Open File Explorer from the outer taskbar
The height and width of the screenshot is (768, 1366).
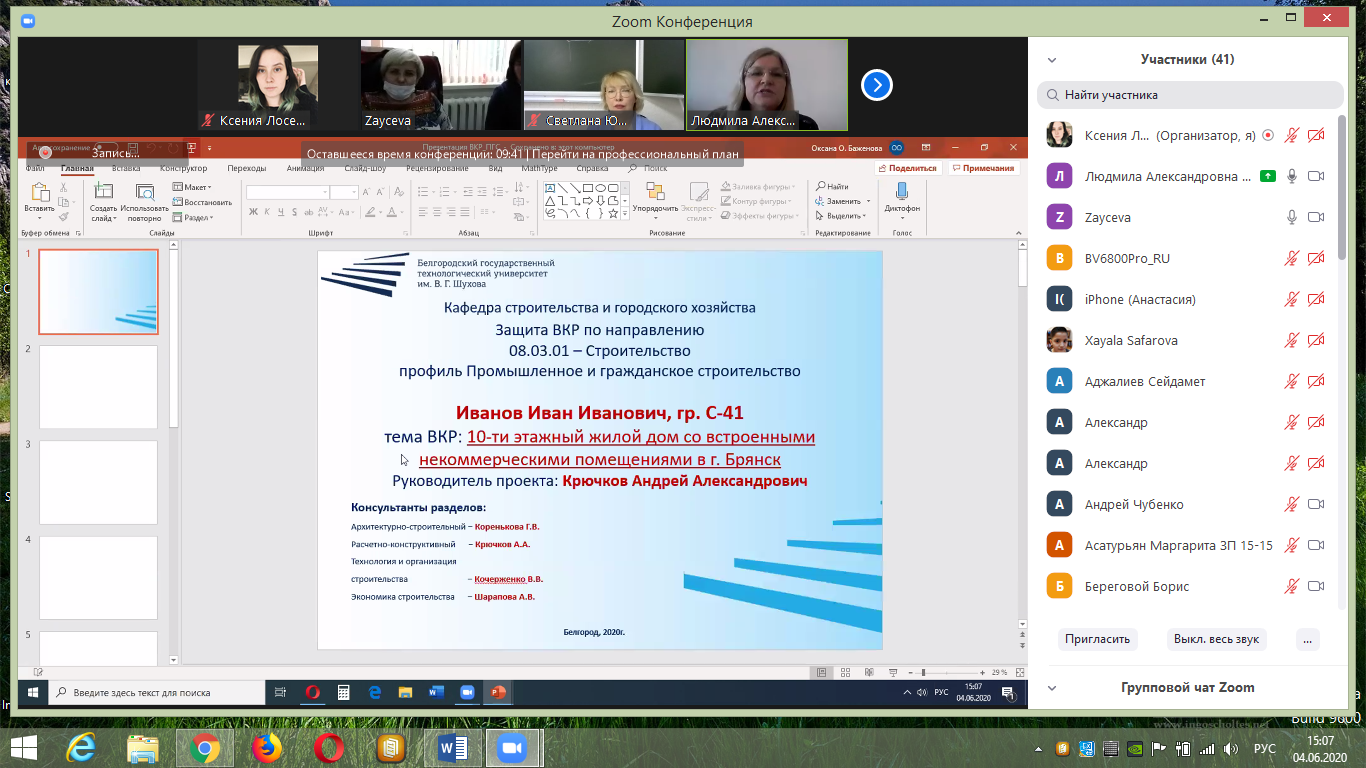(x=142, y=748)
